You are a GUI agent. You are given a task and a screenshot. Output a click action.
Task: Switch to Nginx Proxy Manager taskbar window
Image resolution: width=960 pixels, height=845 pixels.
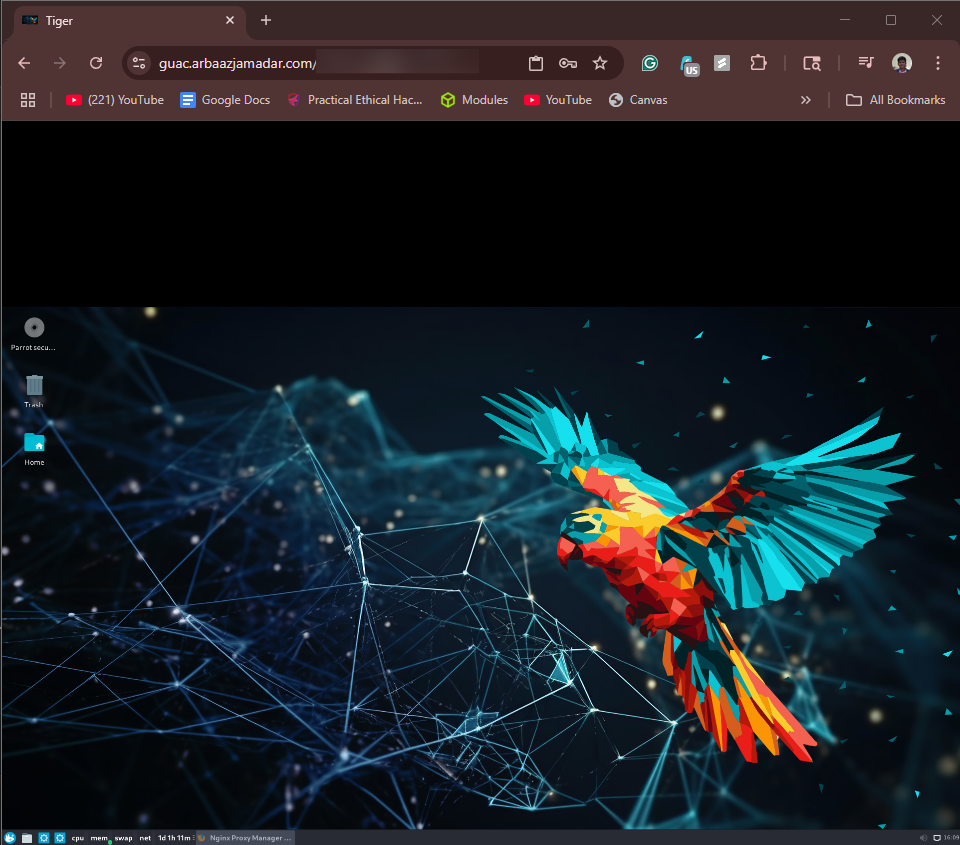(x=245, y=837)
